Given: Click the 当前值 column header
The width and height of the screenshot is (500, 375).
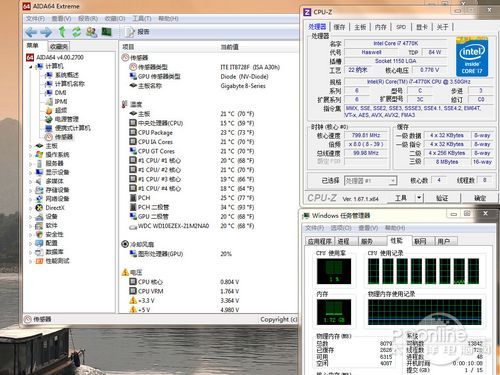Looking at the screenshot, I should point(229,47).
